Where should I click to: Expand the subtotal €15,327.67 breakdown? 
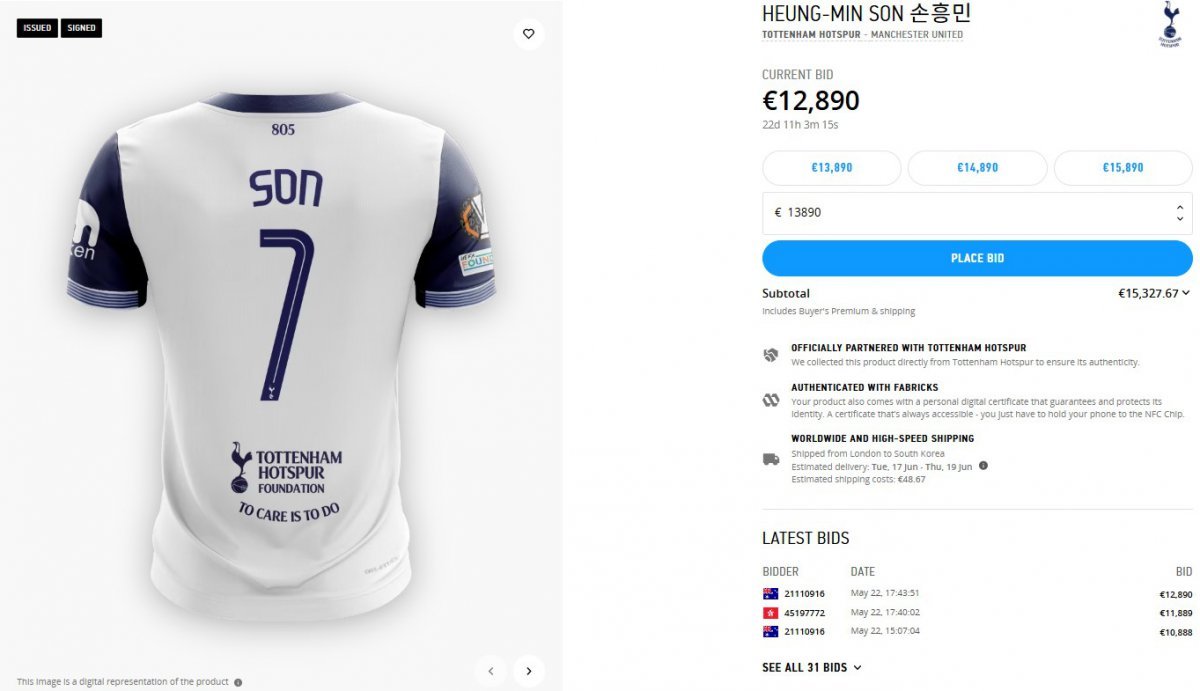coord(1154,294)
